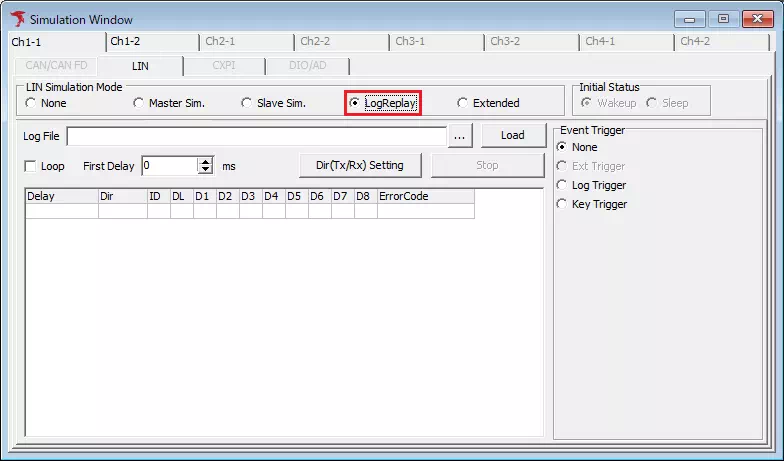Viewport: 784px width, 461px height.
Task: Set LIN Simulation Mode to None
Action: coord(31,103)
